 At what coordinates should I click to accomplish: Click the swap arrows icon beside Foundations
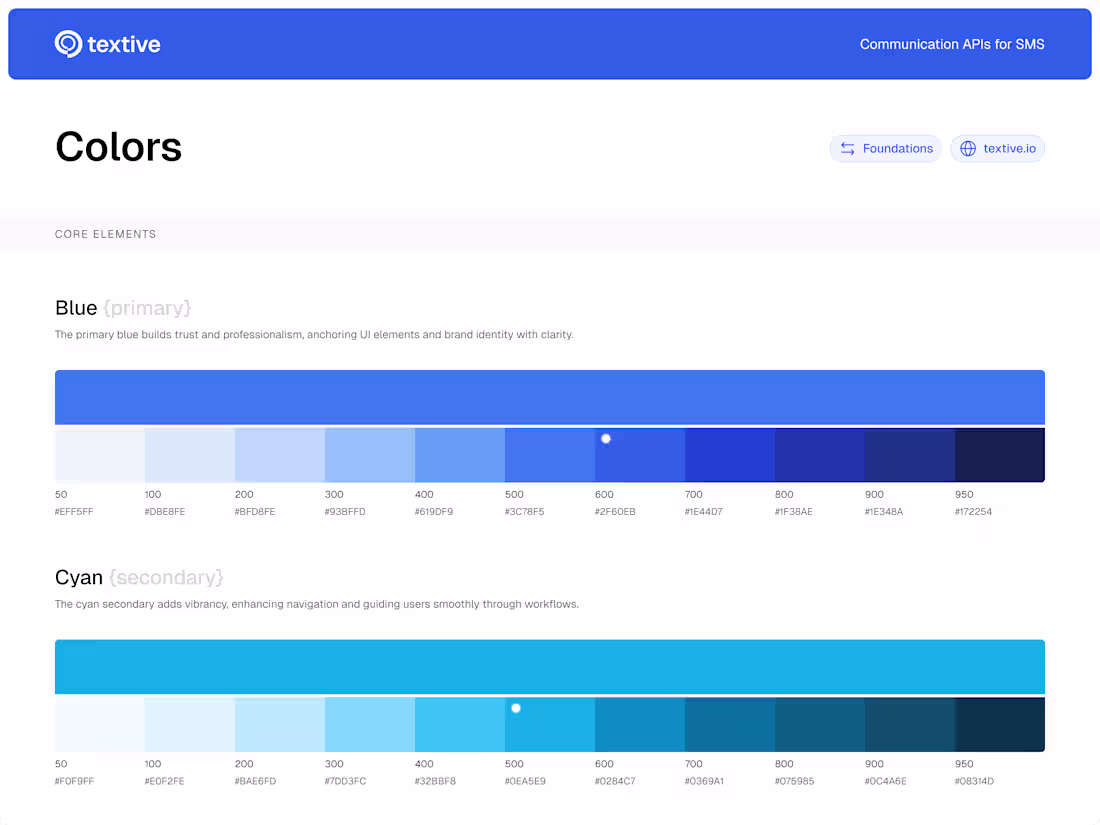pos(849,148)
